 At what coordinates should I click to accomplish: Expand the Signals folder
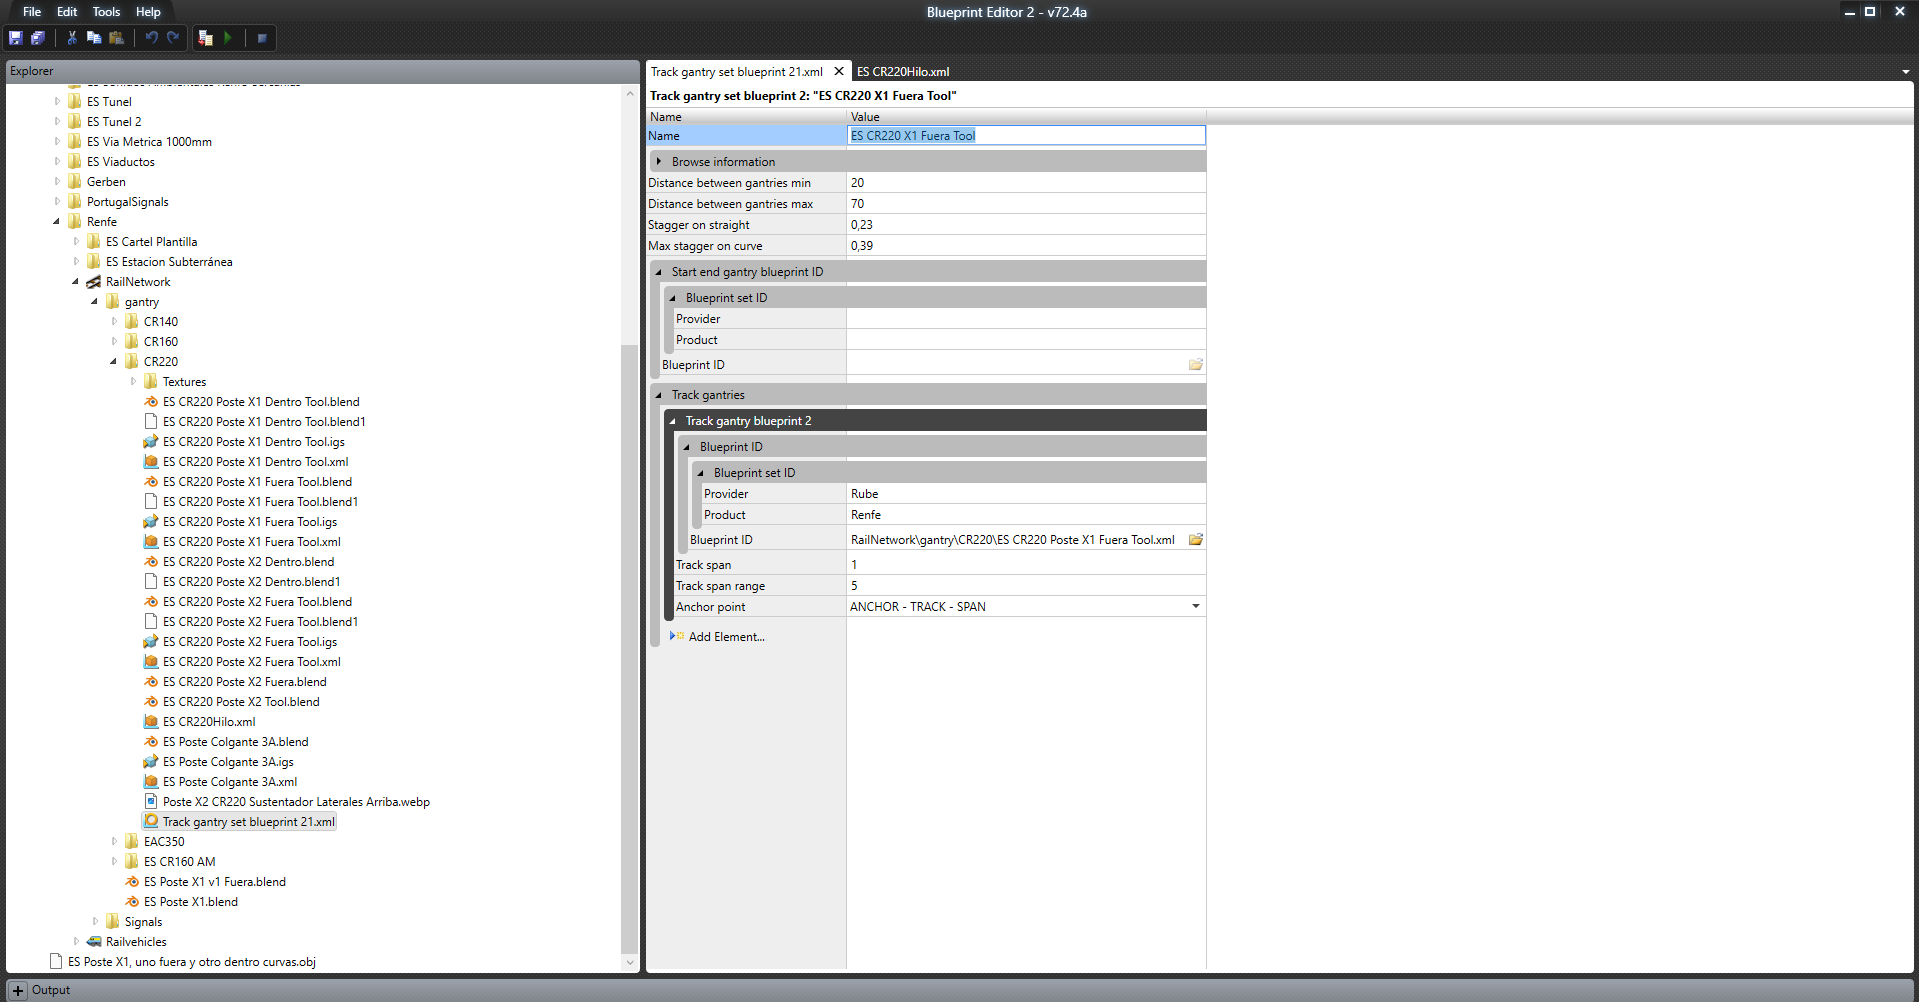[x=95, y=922]
